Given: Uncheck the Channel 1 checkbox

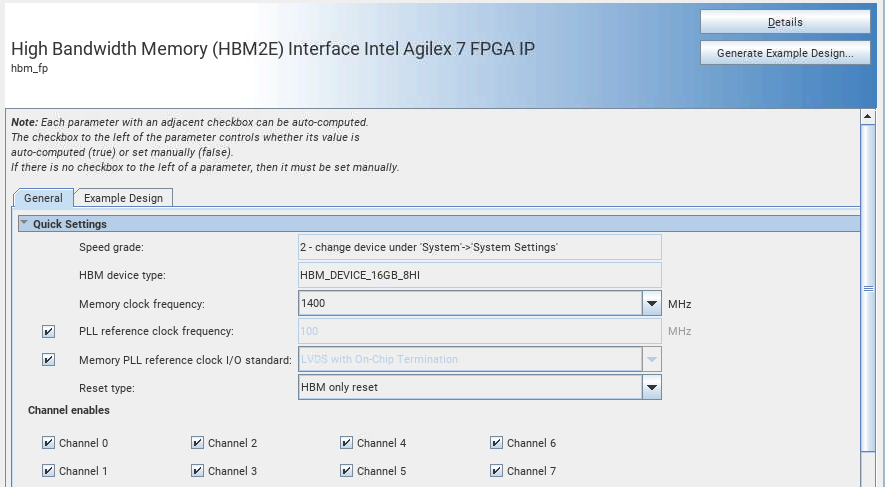Looking at the screenshot, I should (x=48, y=471).
